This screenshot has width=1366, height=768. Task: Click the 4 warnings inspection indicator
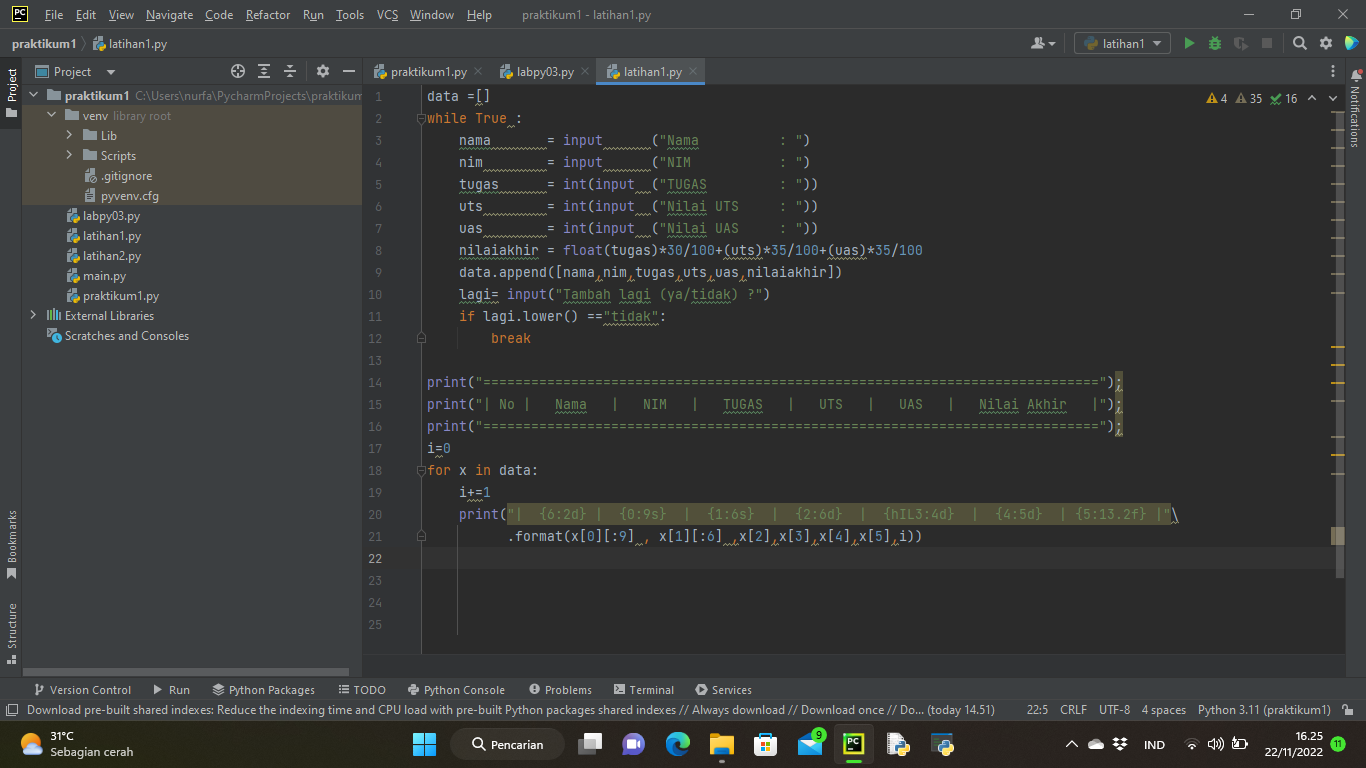point(1219,98)
